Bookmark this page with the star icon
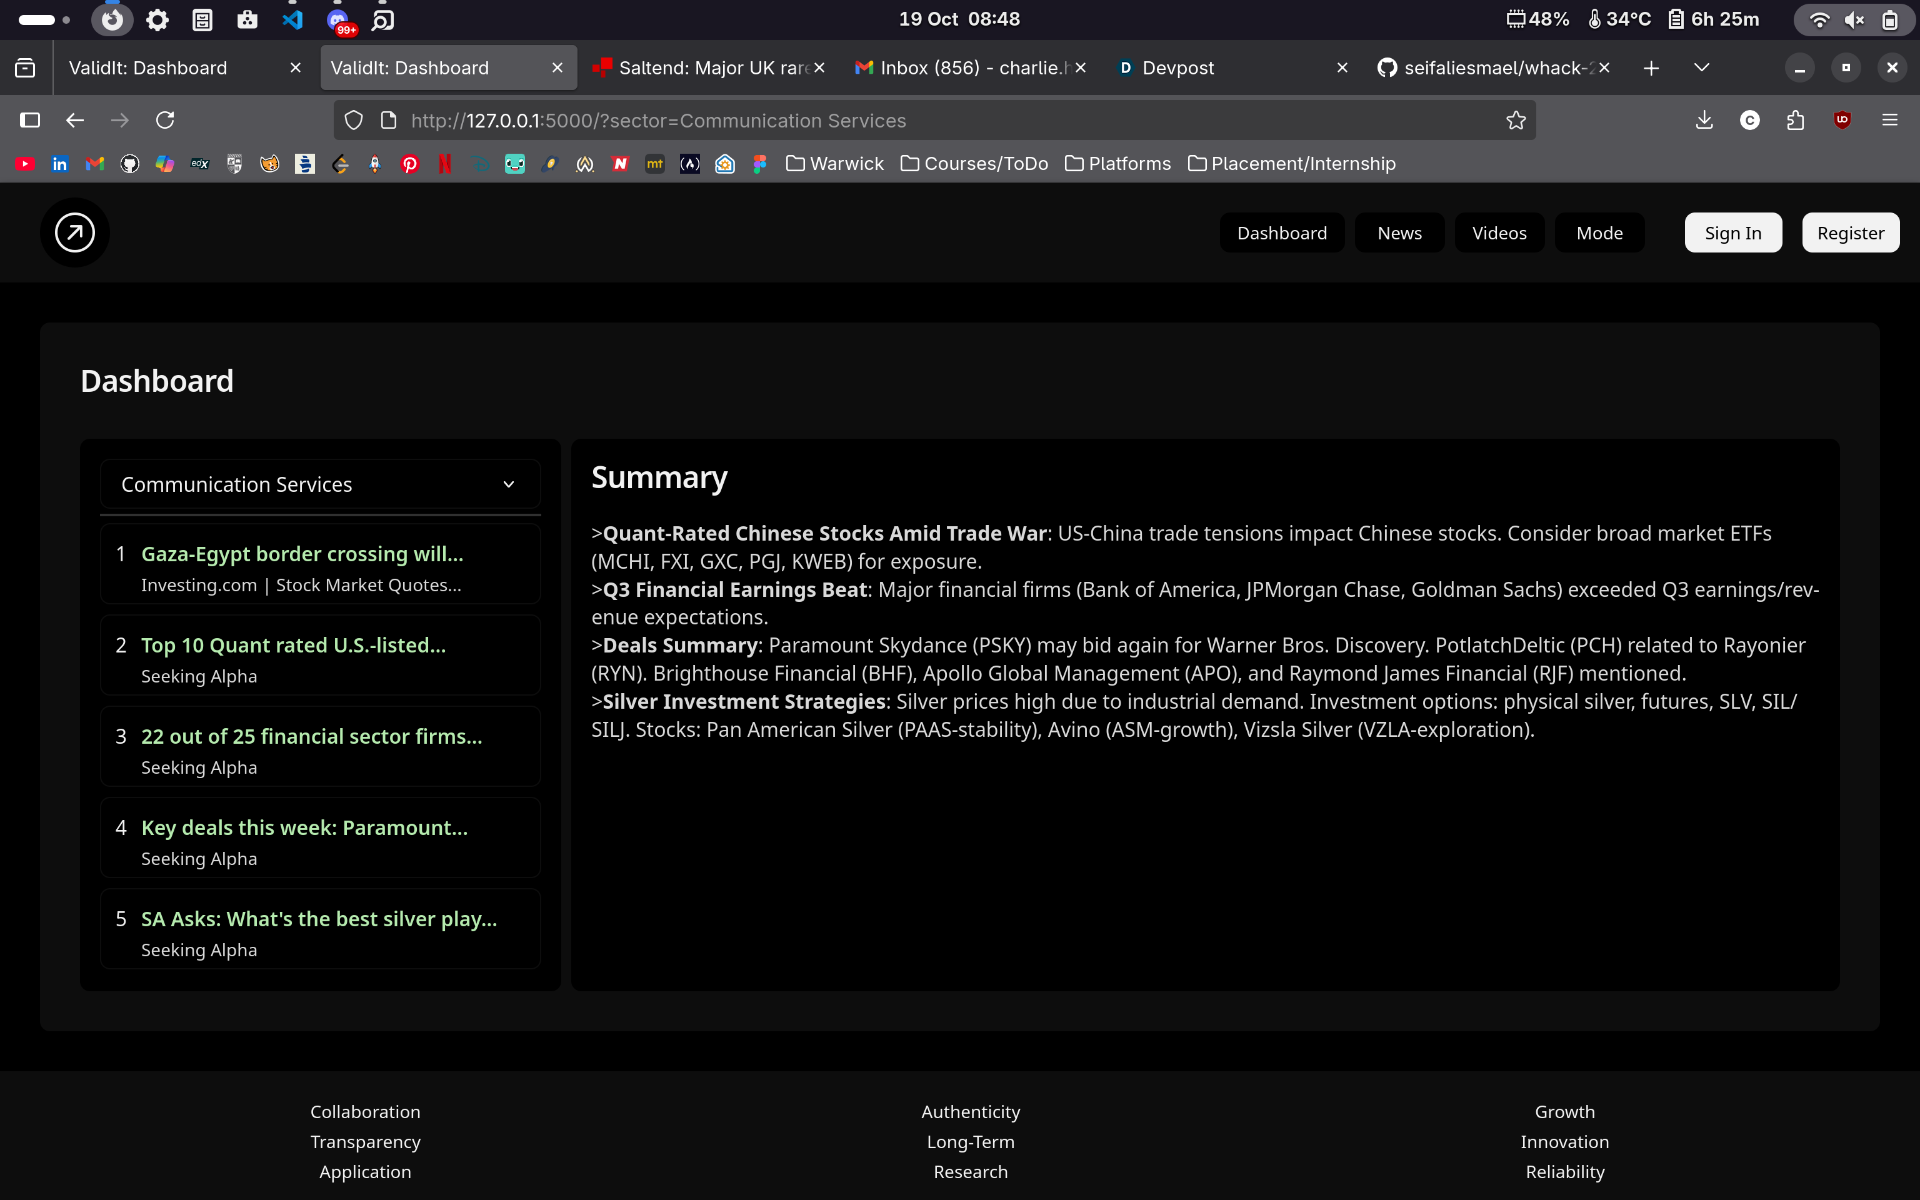The height and width of the screenshot is (1200, 1920). pyautogui.click(x=1516, y=121)
